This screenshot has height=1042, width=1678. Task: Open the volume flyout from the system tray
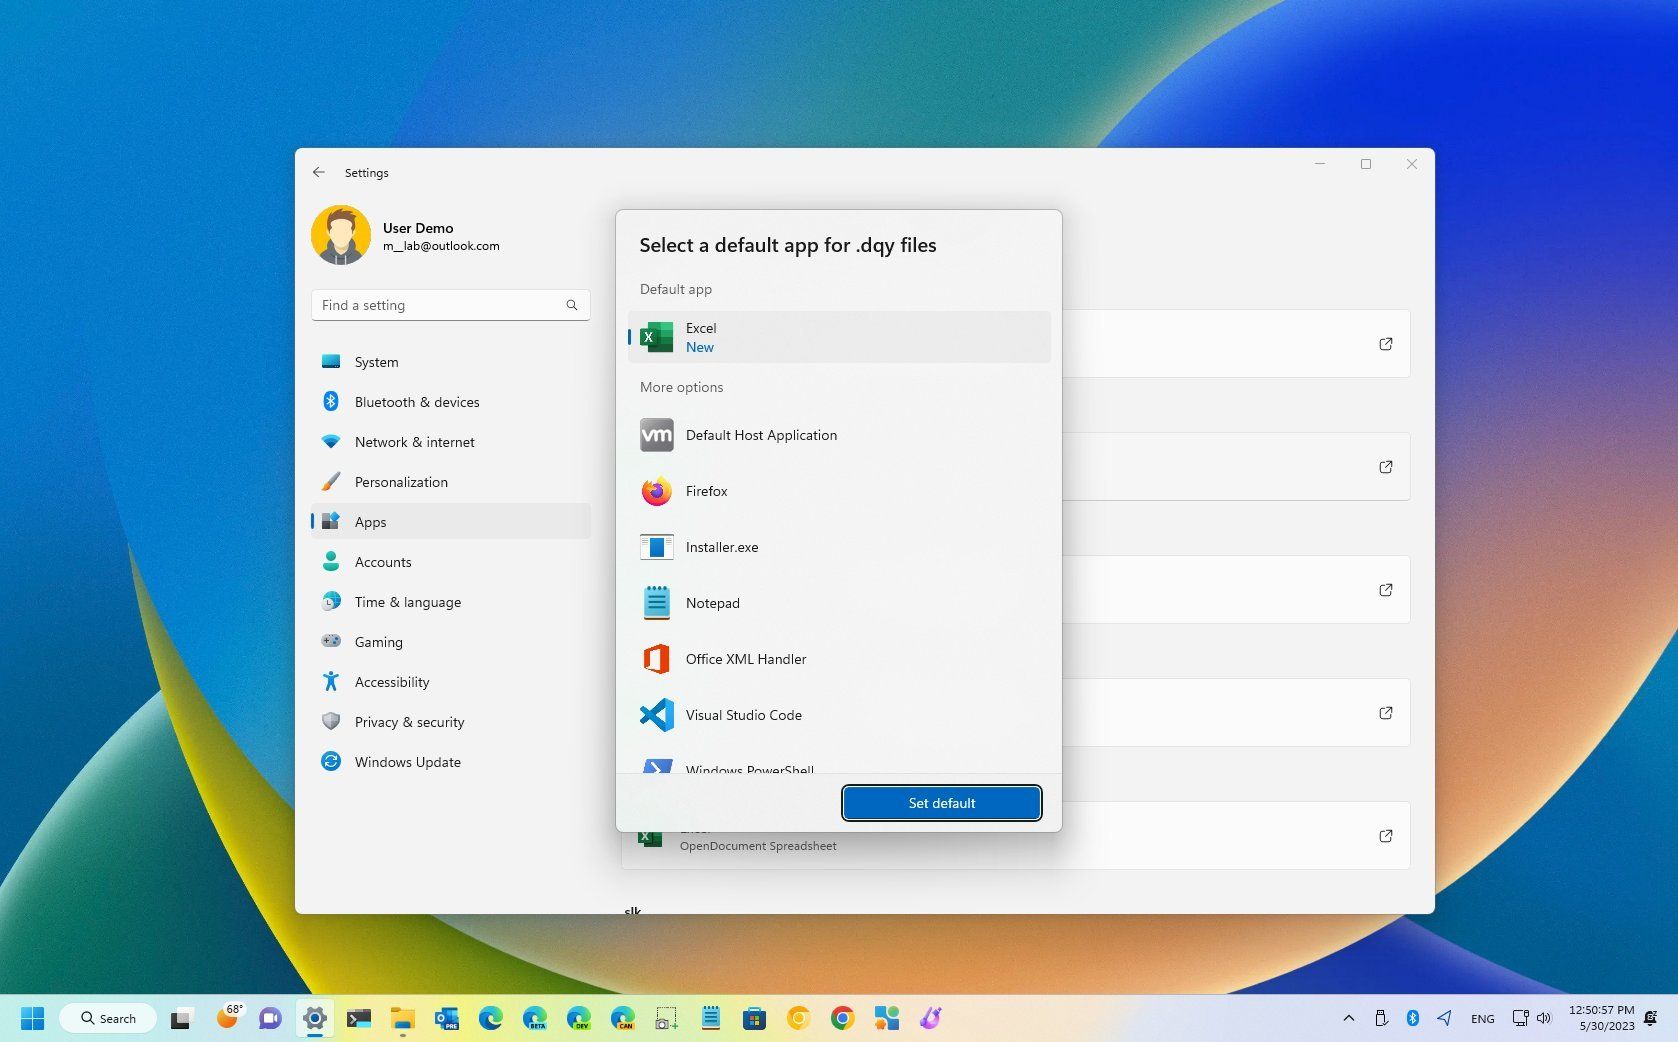point(1543,1018)
